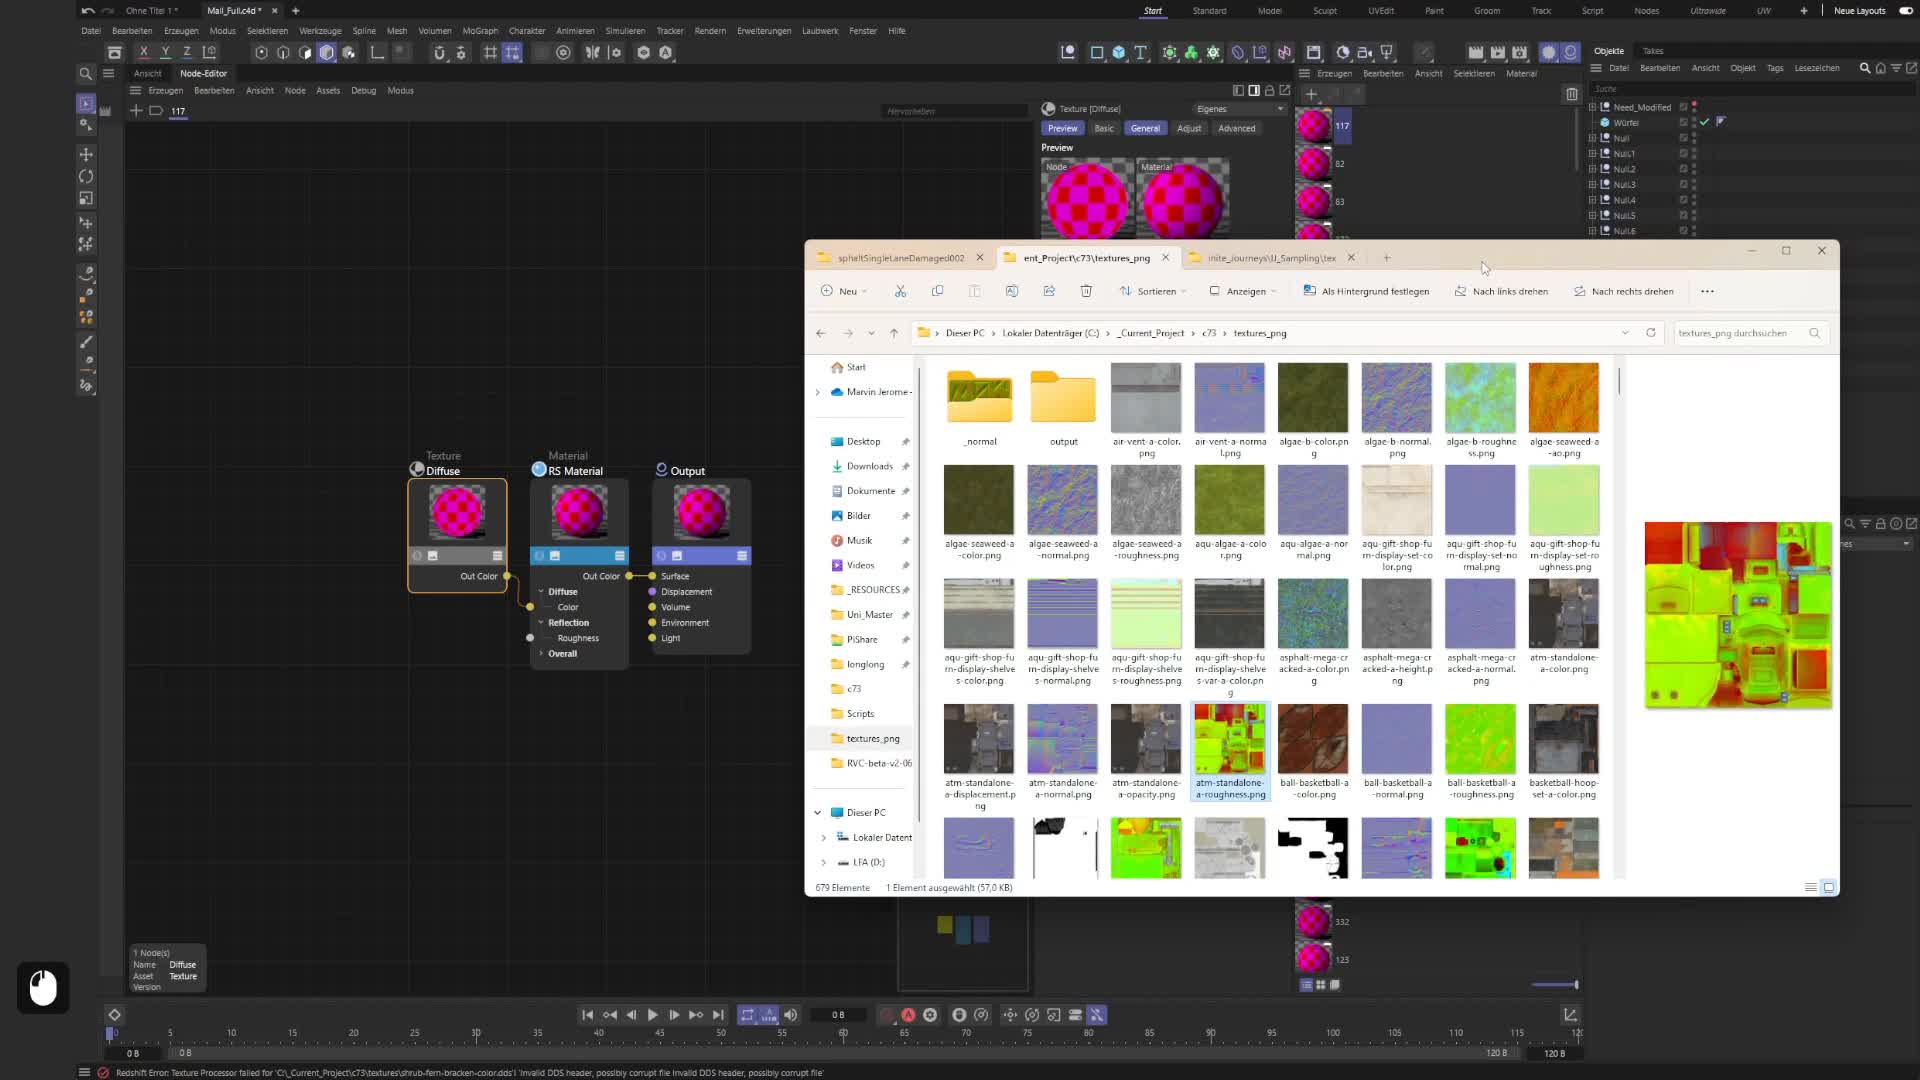The width and height of the screenshot is (1920, 1080).
Task: Refresh the Explorer folder view
Action: coord(1651,333)
